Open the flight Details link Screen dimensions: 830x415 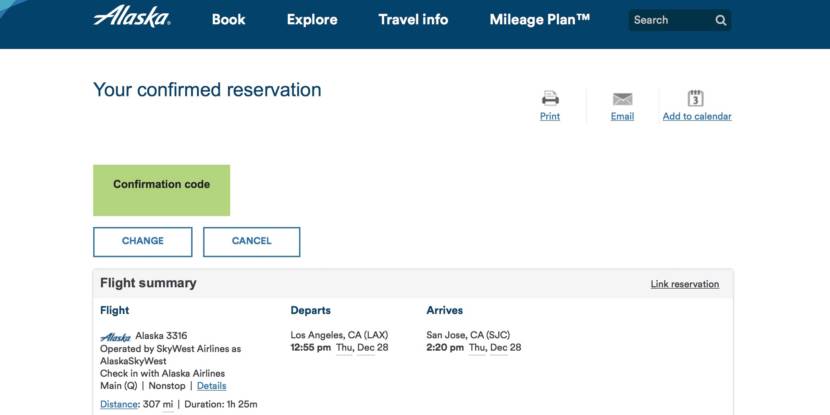[x=211, y=386]
